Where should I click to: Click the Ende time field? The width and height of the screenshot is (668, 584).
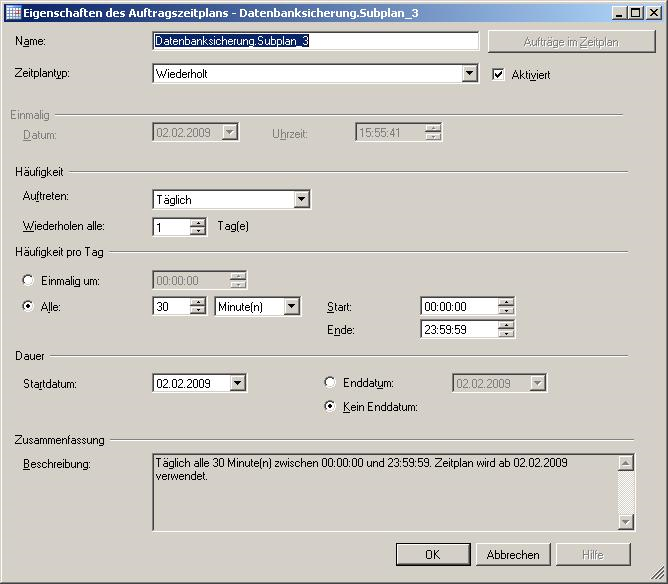pyautogui.click(x=458, y=329)
